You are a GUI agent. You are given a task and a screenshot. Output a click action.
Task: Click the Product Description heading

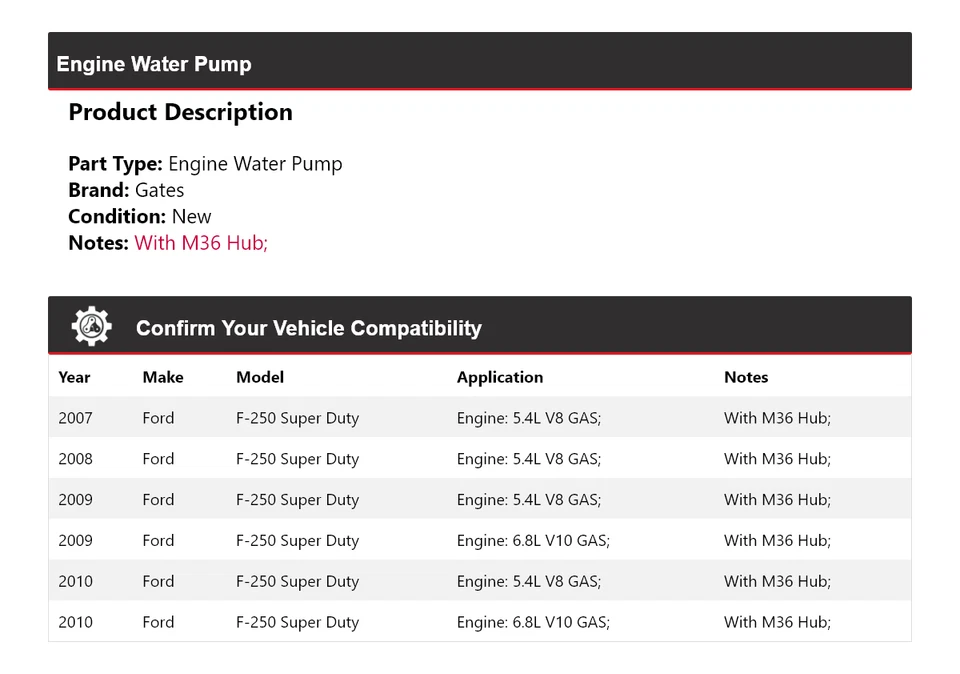point(180,112)
